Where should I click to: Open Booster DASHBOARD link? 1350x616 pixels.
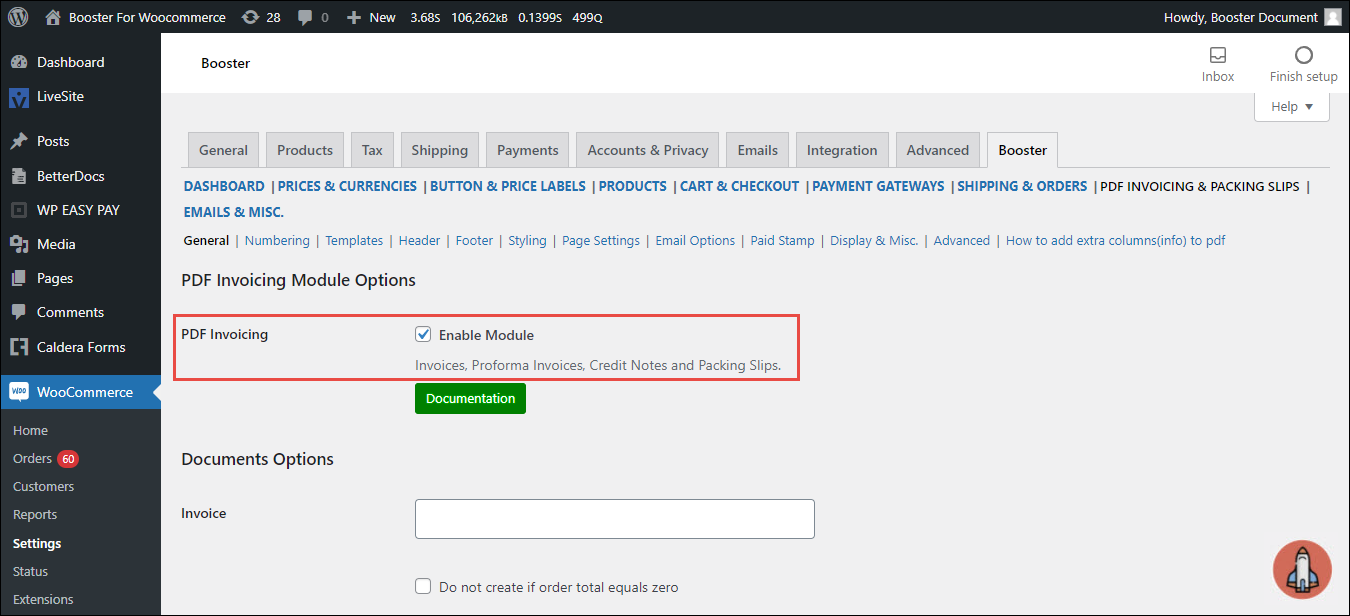[x=224, y=186]
